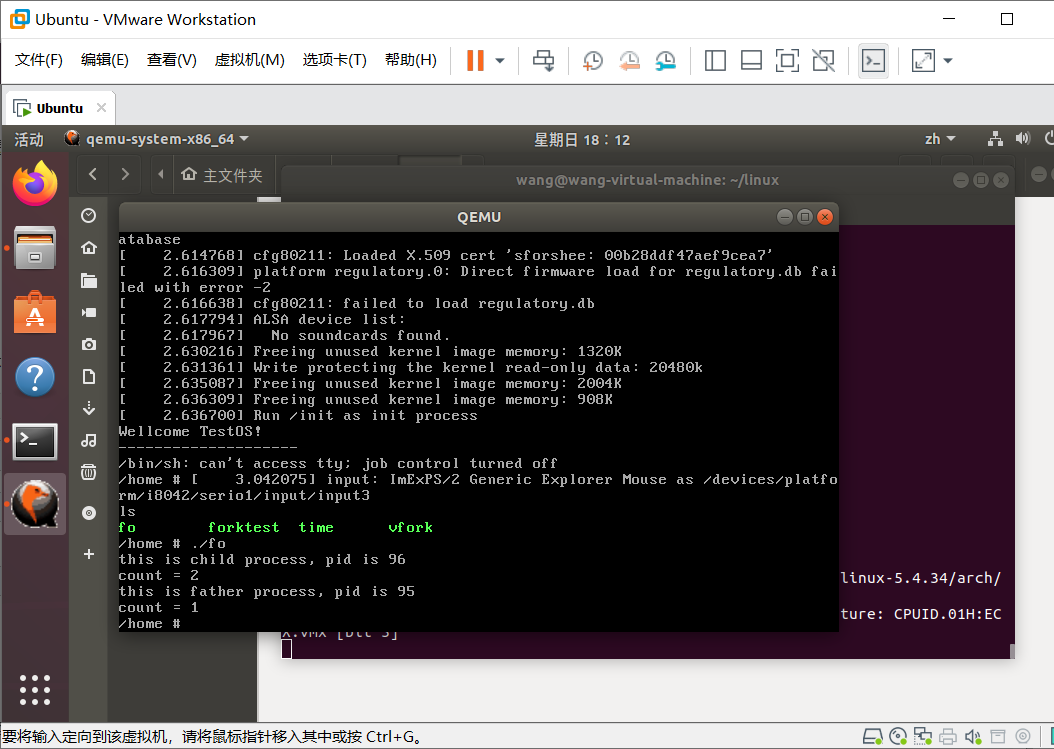Open Help from the dock
Image resolution: width=1054 pixels, height=749 pixels.
point(35,377)
